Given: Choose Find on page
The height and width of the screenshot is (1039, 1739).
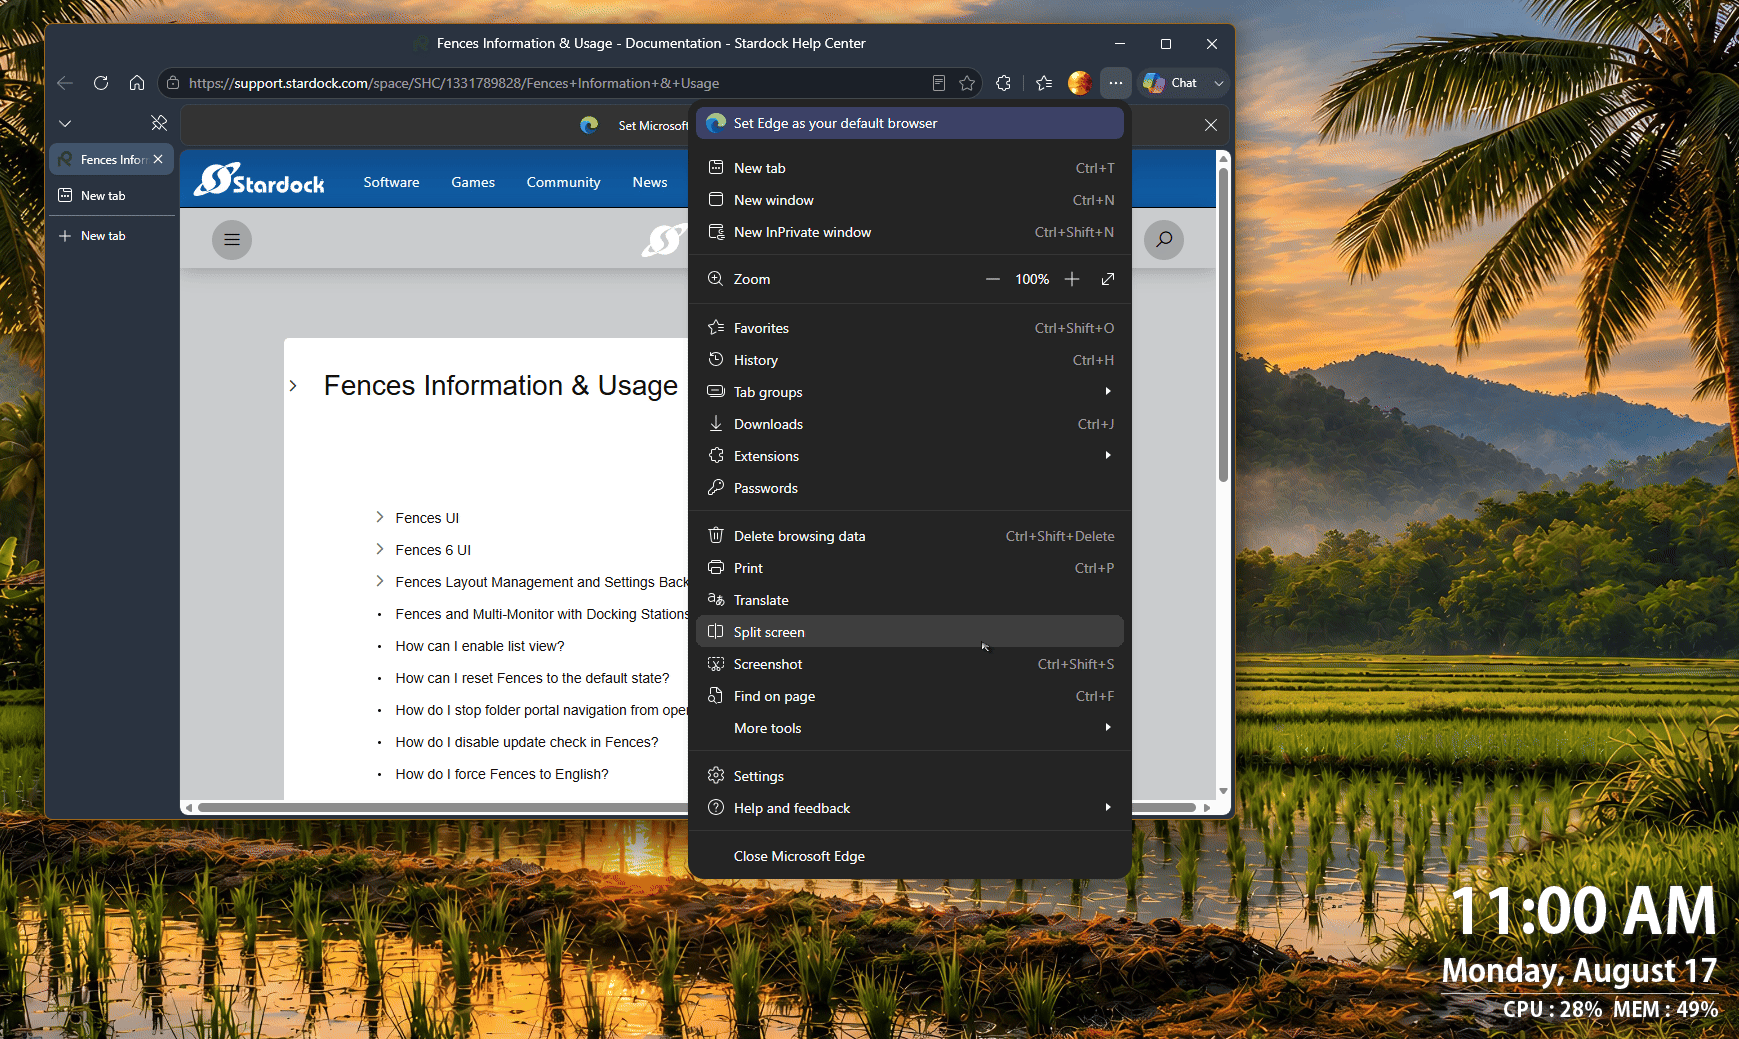Looking at the screenshot, I should tap(910, 696).
